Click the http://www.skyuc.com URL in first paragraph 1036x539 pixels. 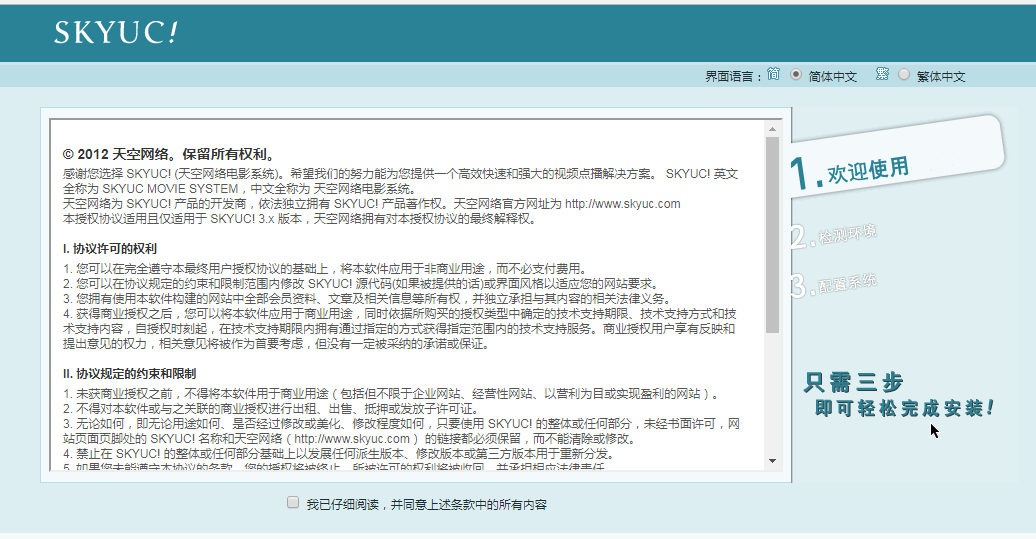[x=622, y=203]
